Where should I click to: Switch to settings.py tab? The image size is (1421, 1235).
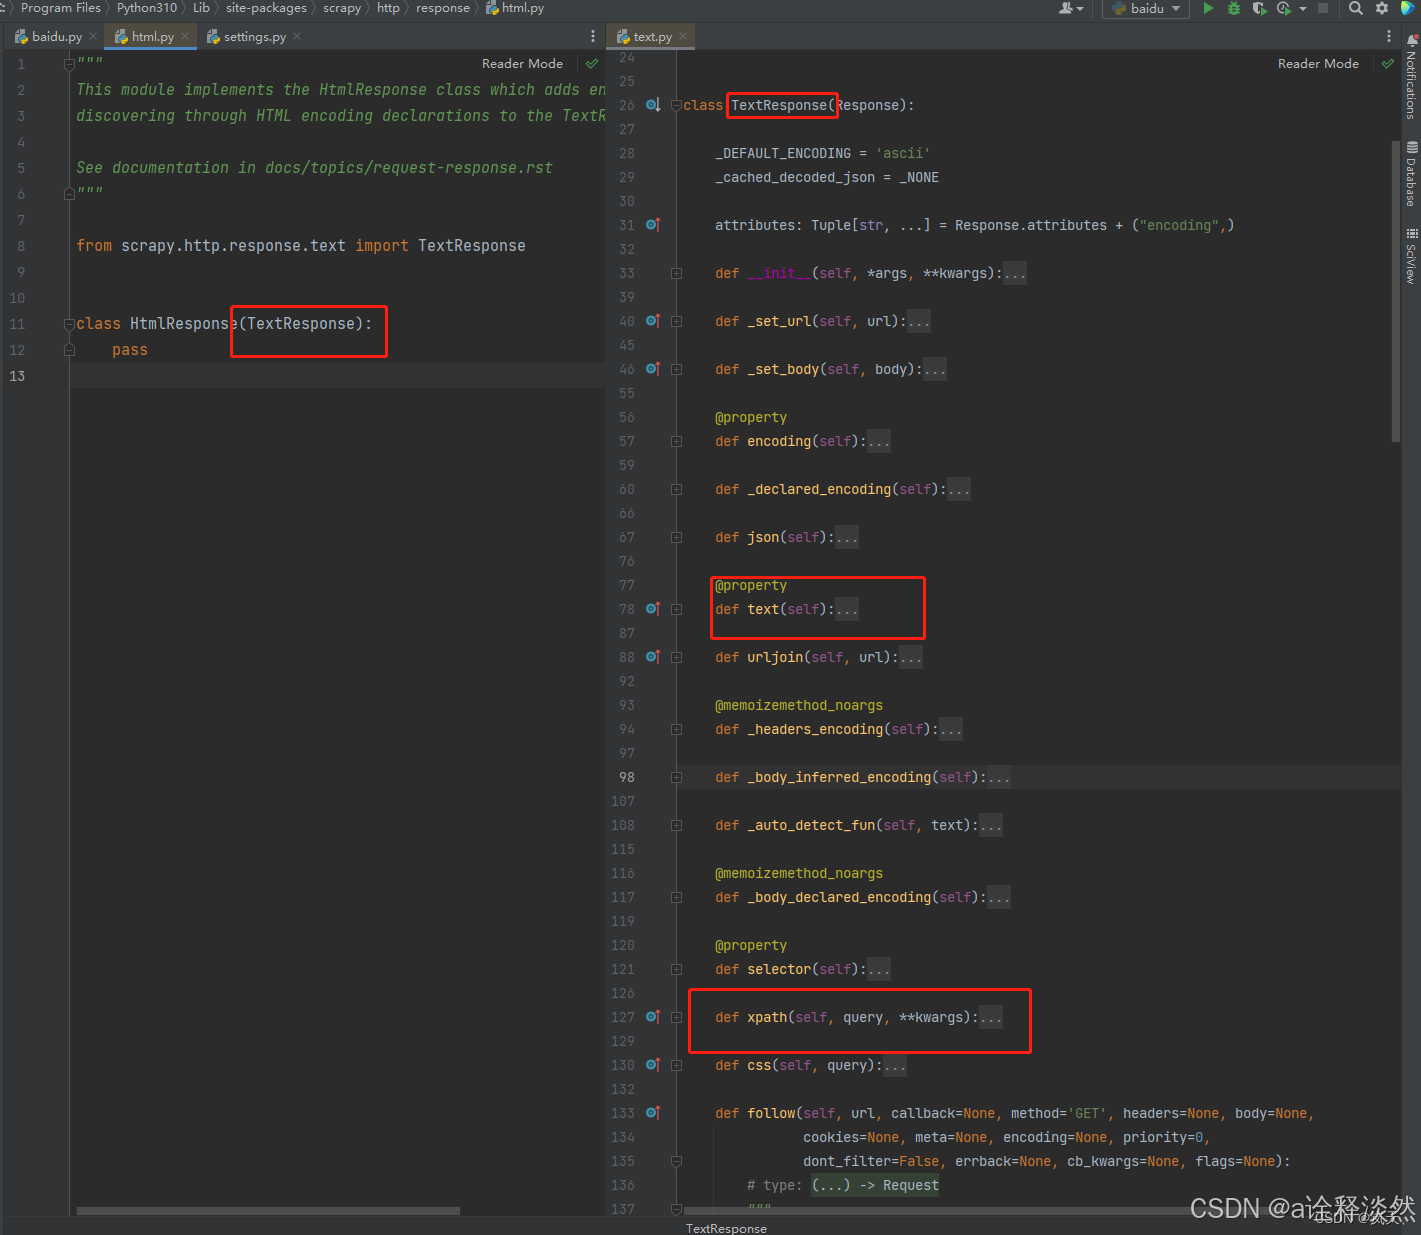pyautogui.click(x=254, y=36)
